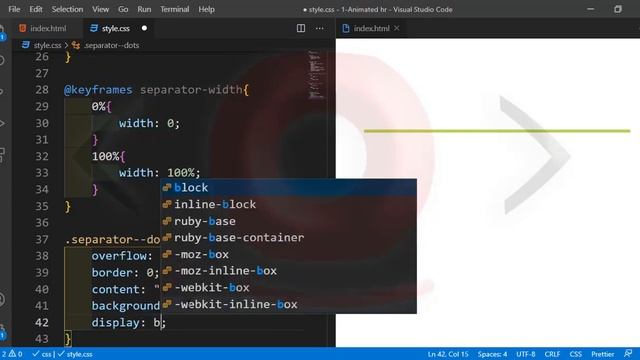The image size is (640, 360).
Task: Open the Run menu
Action: [x=144, y=9]
